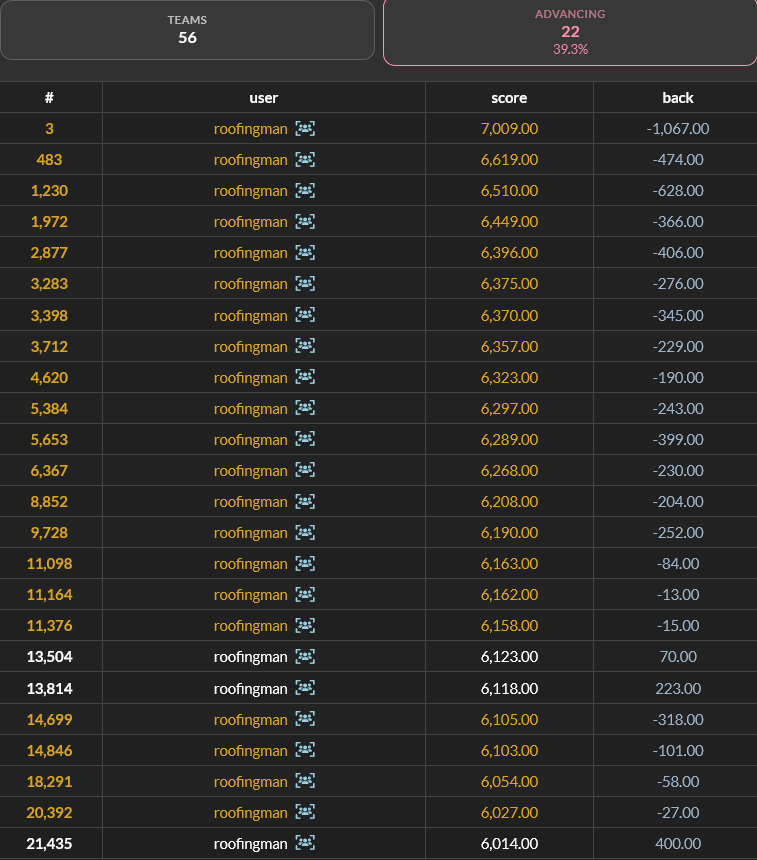Image resolution: width=757 pixels, height=860 pixels.
Task: Open team icon in rank 8,852 row
Action: pyautogui.click(x=305, y=501)
